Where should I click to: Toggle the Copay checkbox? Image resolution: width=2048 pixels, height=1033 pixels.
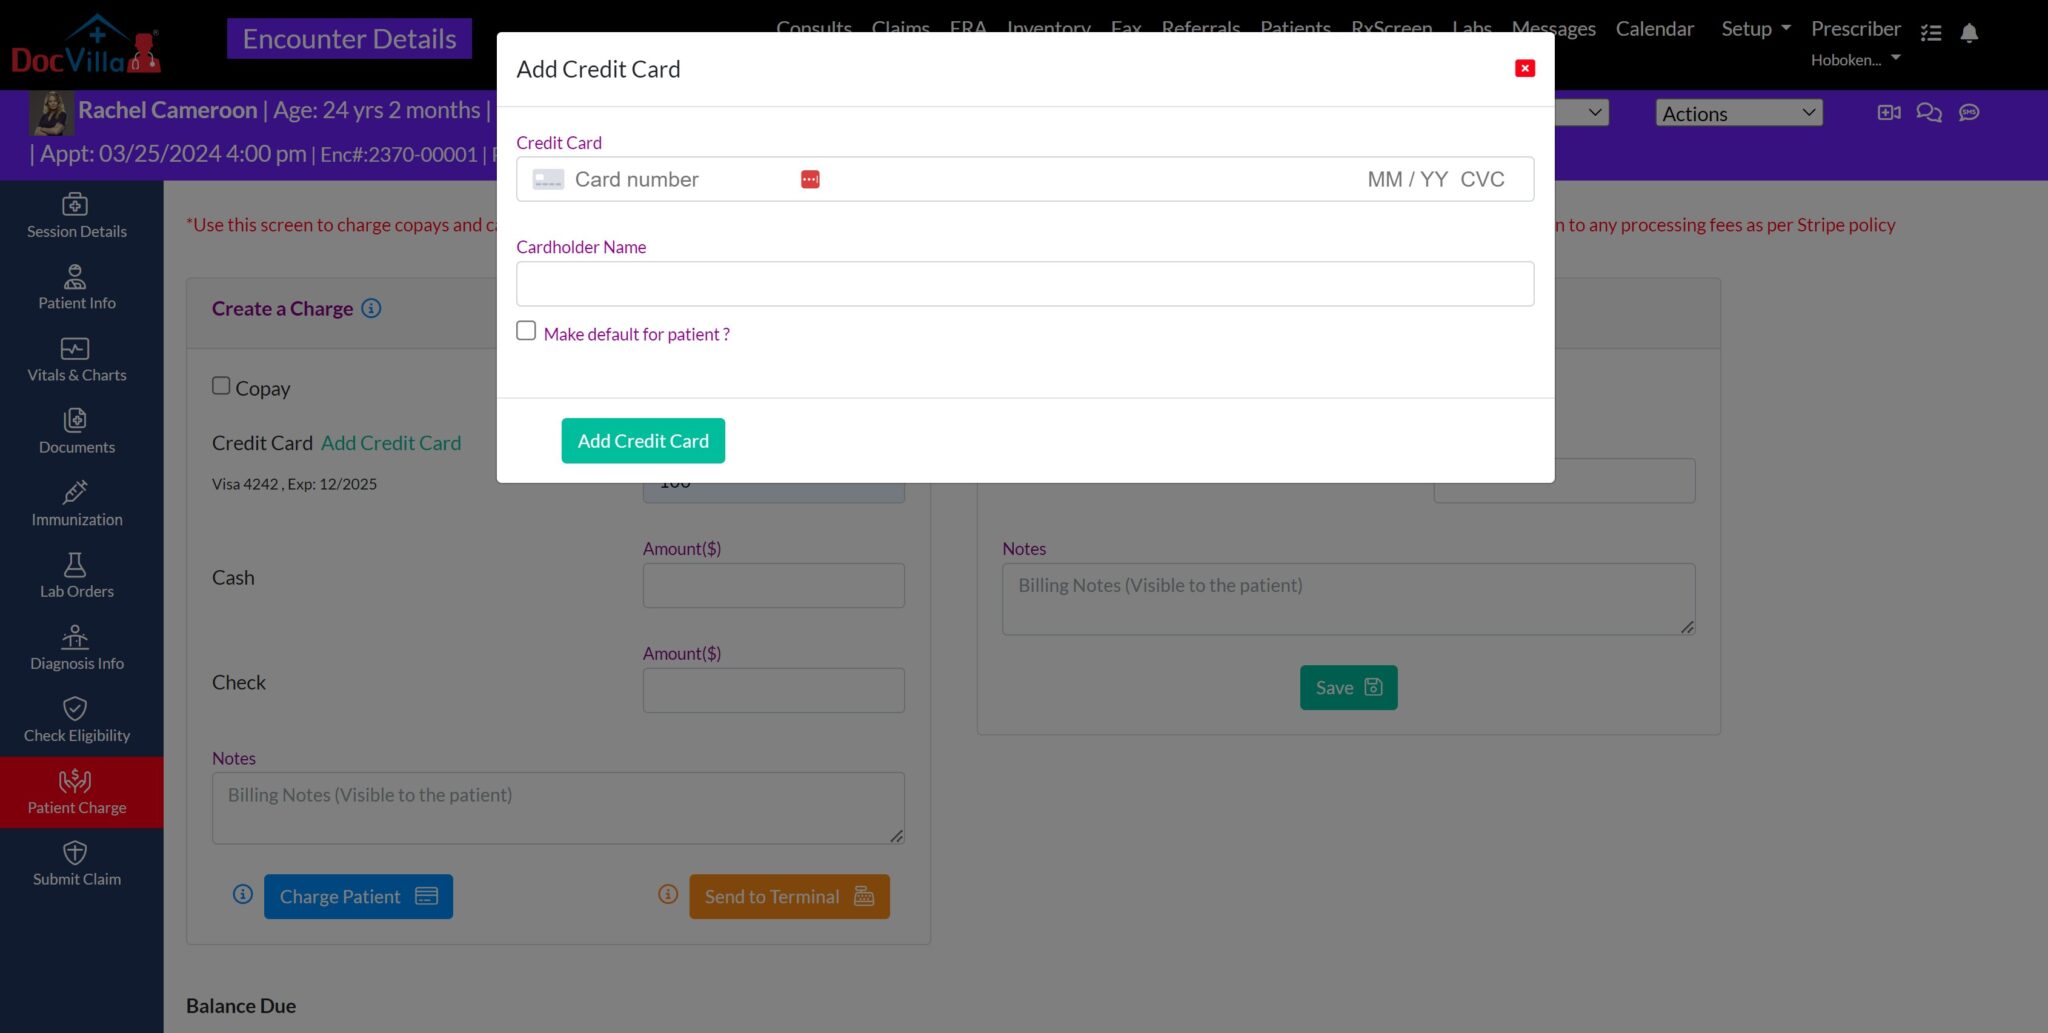coord(221,386)
